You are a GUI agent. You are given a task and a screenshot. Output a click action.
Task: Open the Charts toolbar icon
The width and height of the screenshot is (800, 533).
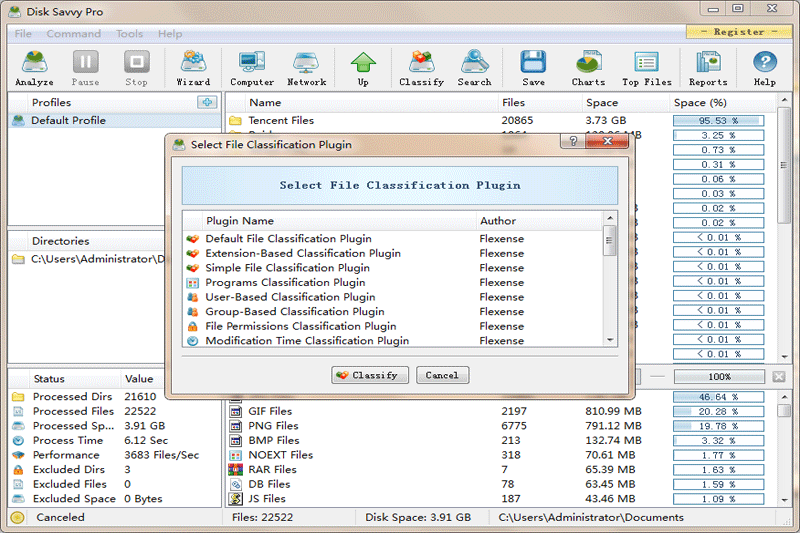click(x=588, y=68)
